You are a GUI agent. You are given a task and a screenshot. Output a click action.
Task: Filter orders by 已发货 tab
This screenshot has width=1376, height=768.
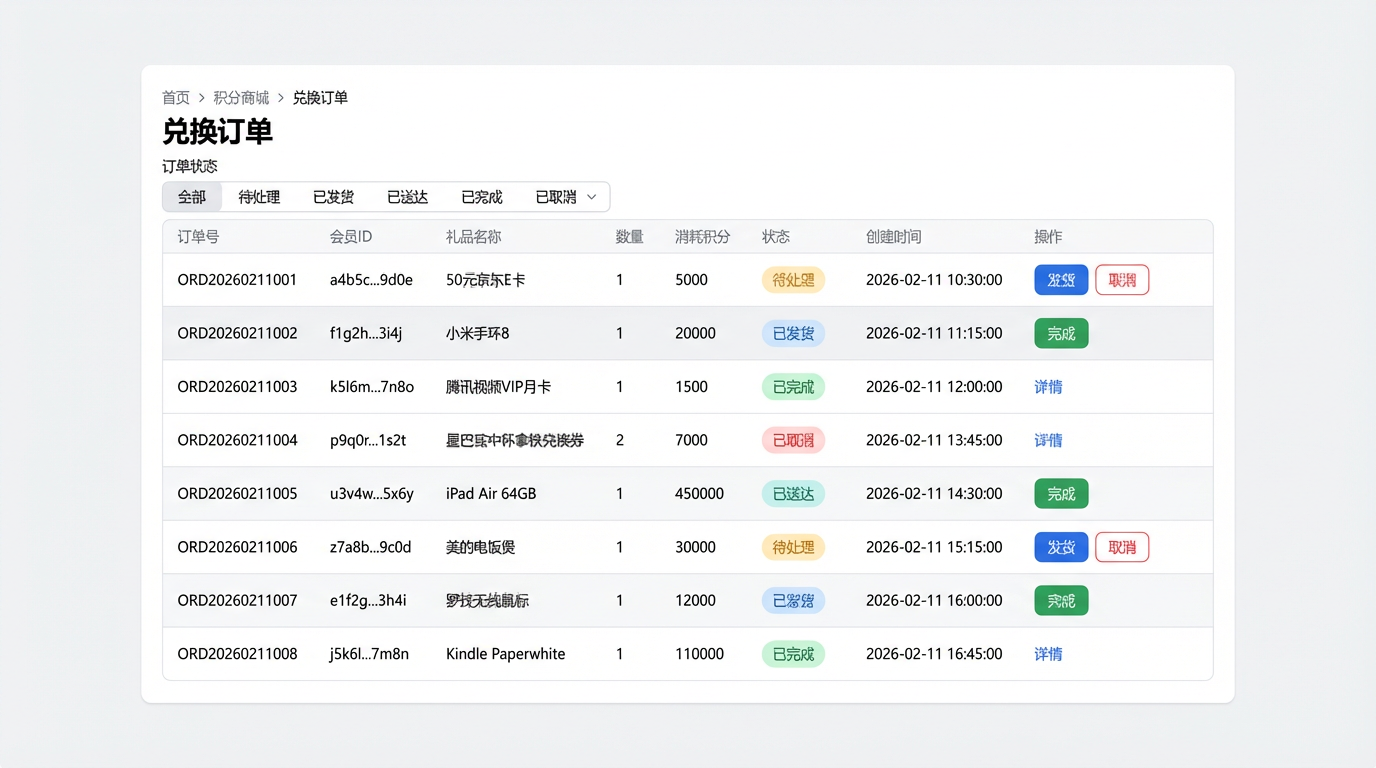pos(333,197)
